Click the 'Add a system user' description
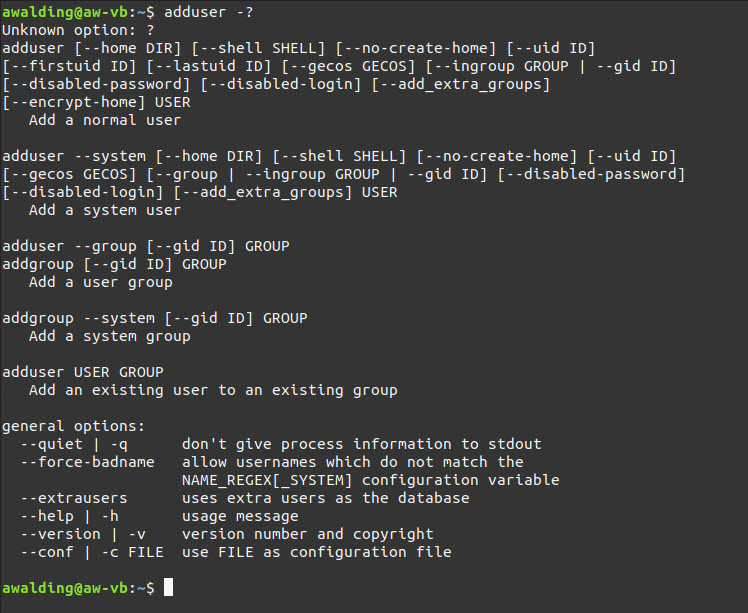Image resolution: width=748 pixels, height=613 pixels. coord(105,210)
